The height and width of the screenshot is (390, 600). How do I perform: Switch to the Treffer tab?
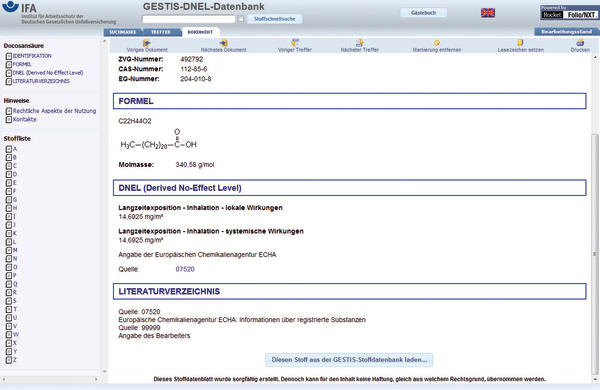(x=161, y=32)
